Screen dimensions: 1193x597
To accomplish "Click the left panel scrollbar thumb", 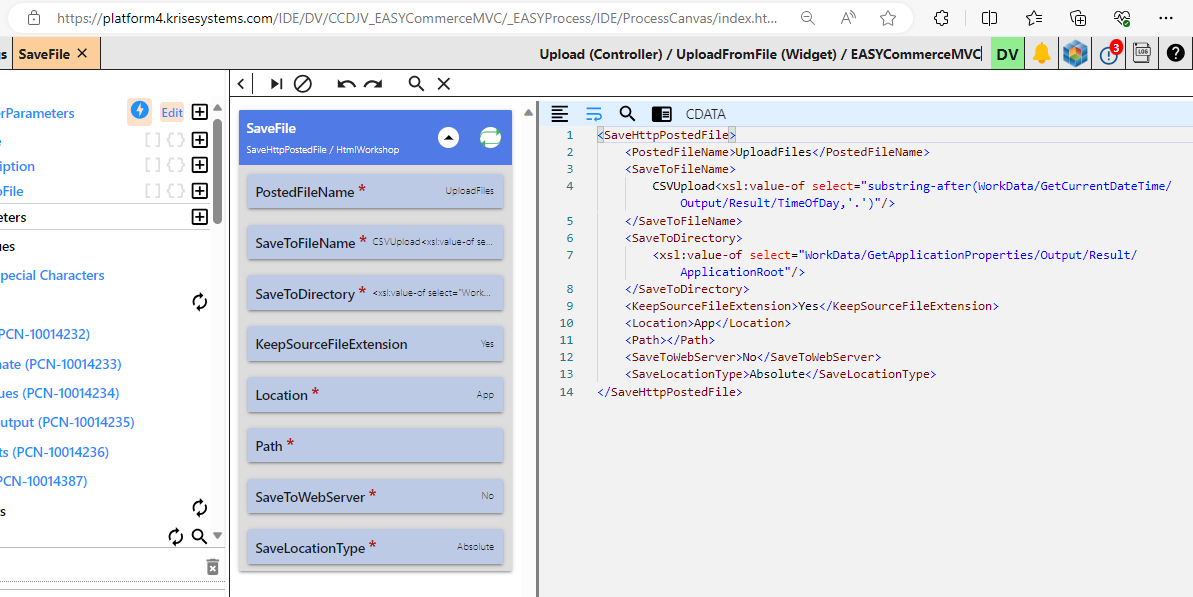I will 218,171.
